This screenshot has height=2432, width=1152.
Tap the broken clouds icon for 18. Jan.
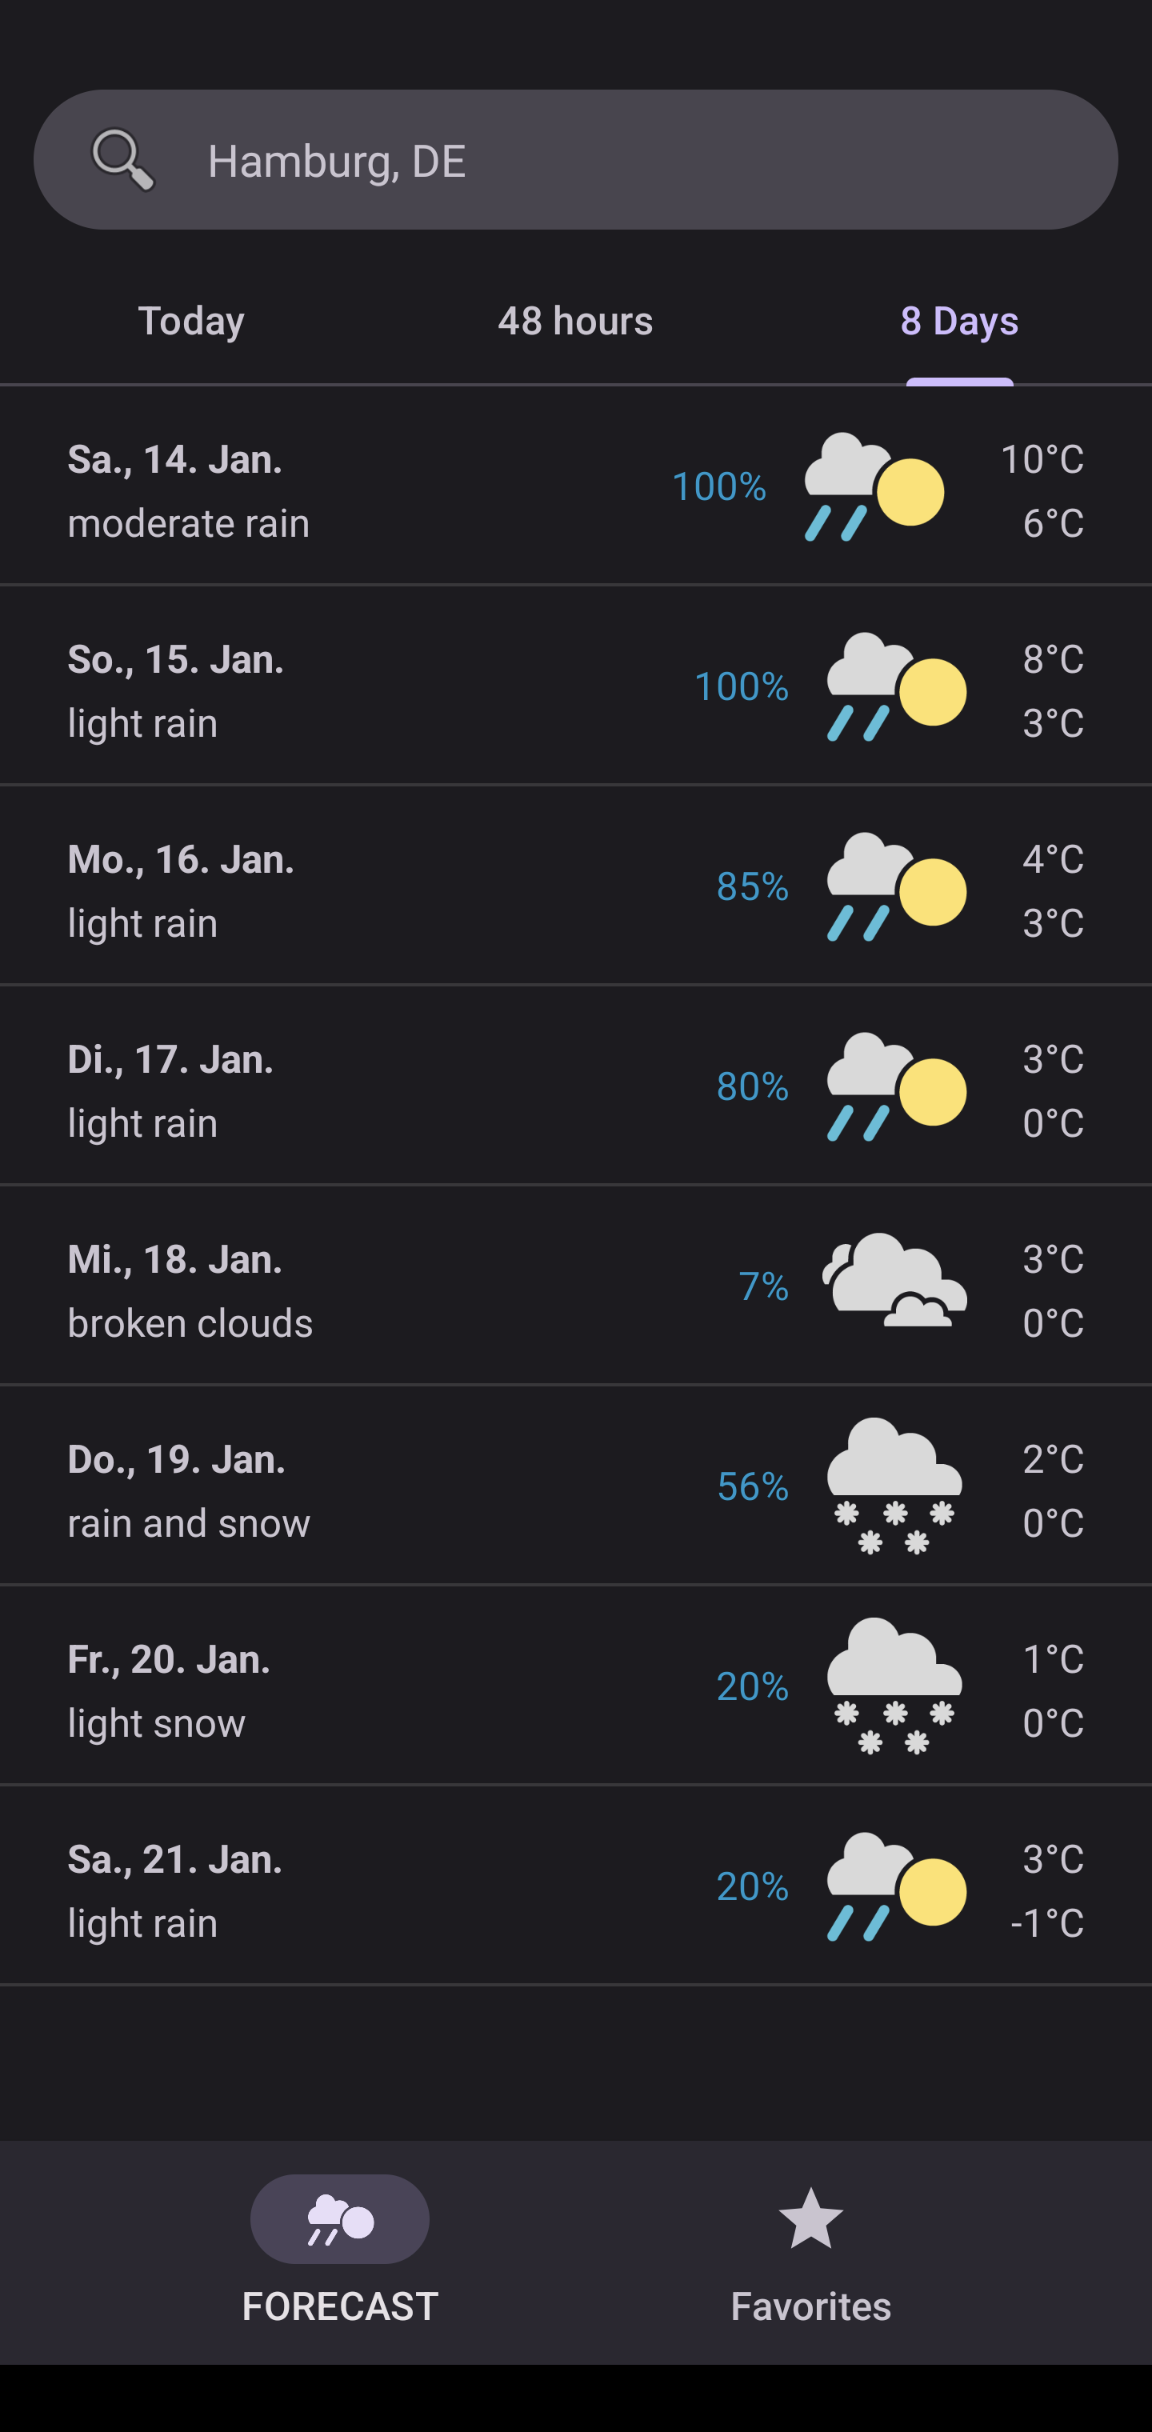point(894,1281)
